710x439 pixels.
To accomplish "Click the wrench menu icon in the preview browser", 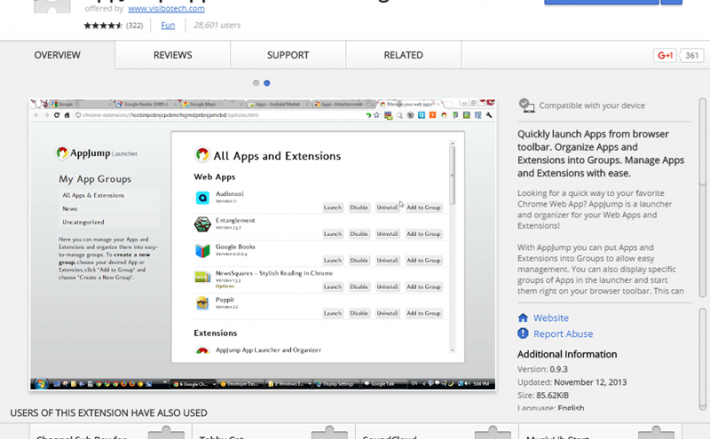I will pos(489,115).
